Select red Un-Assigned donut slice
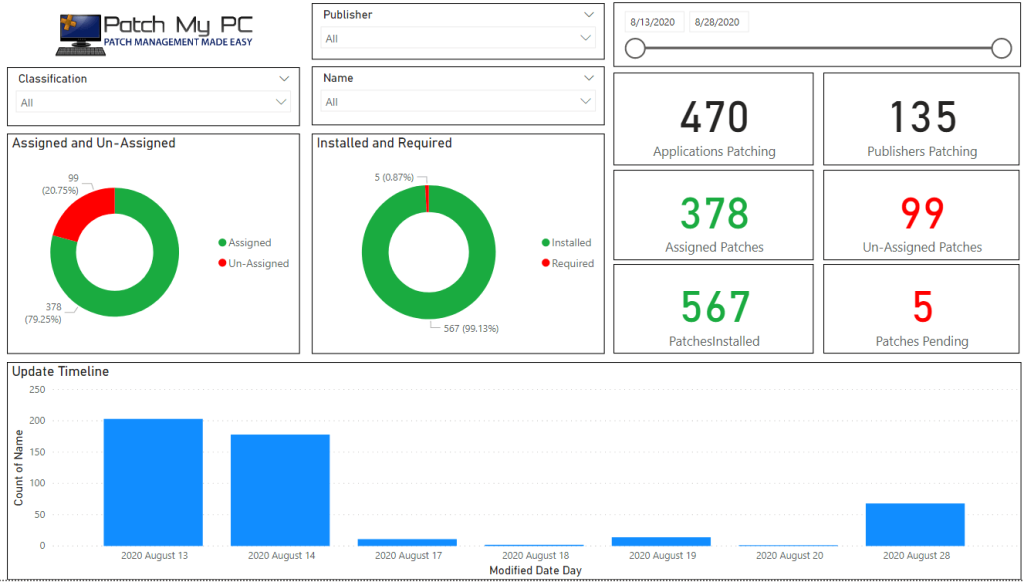This screenshot has width=1024, height=582. (84, 210)
